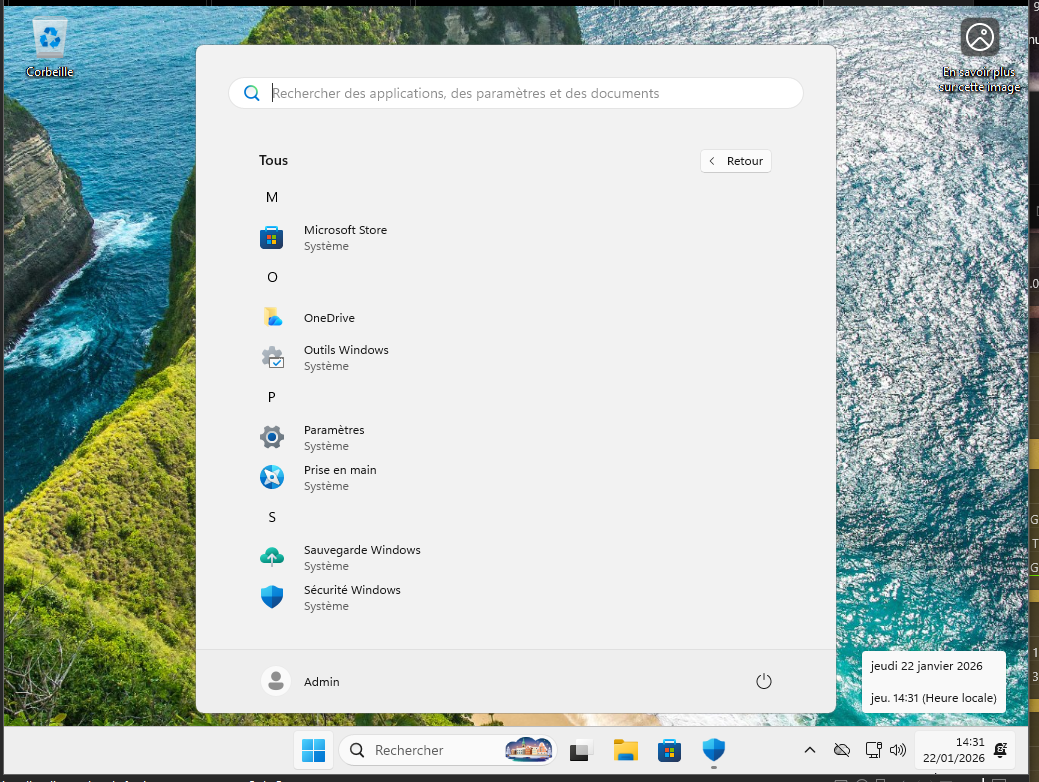Open Paramètres from the app list
Viewport: 1039px width, 782px height.
334,437
